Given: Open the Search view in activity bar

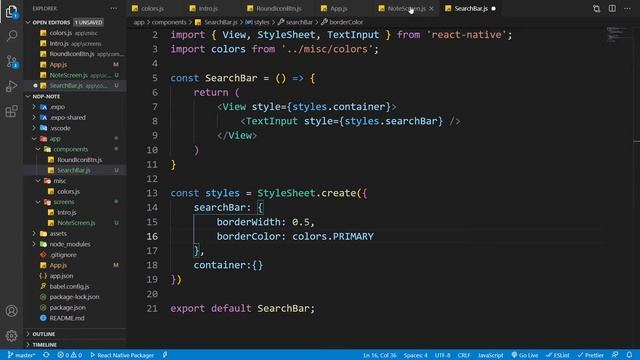Looking at the screenshot, I should (x=11, y=36).
